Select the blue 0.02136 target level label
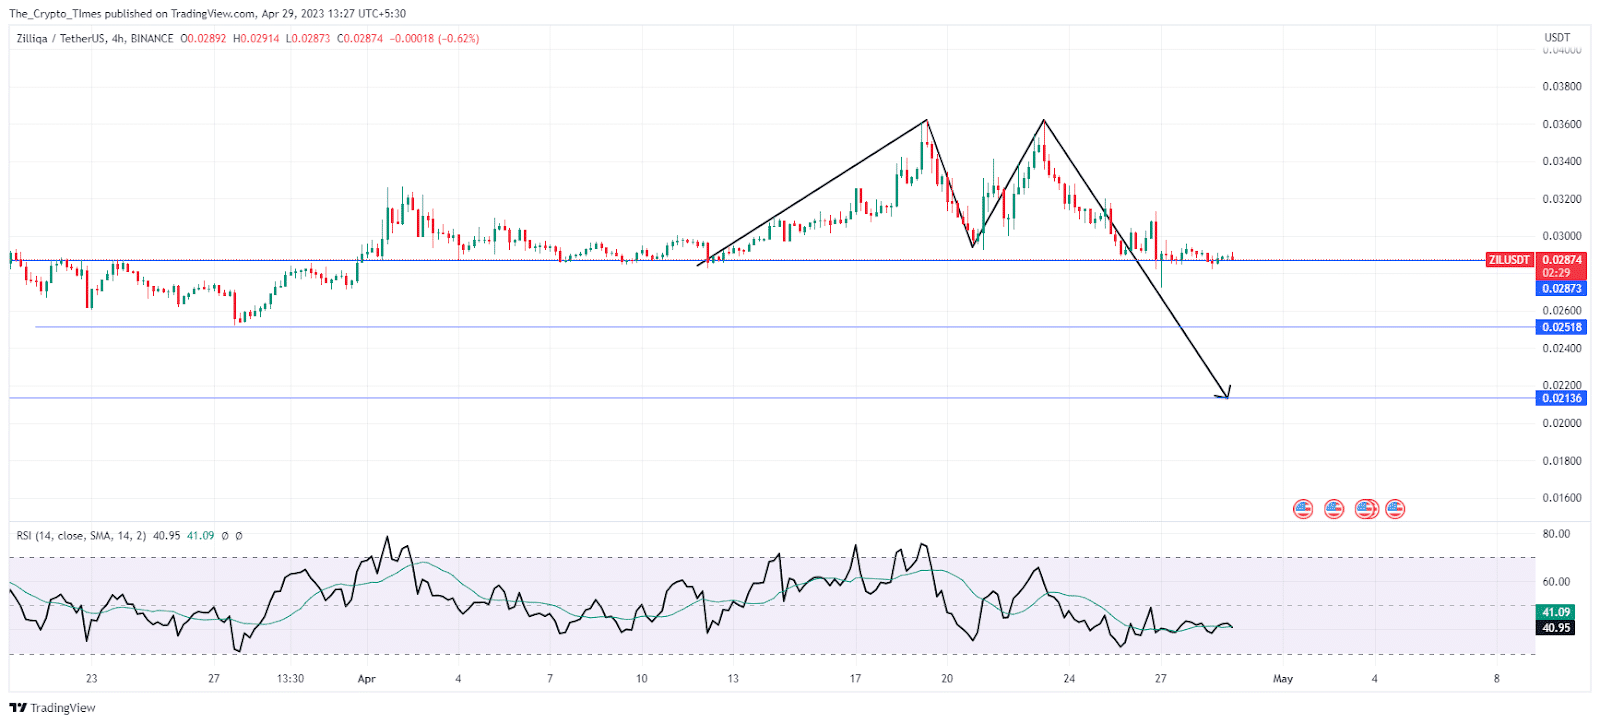This screenshot has width=1600, height=724. (1561, 398)
